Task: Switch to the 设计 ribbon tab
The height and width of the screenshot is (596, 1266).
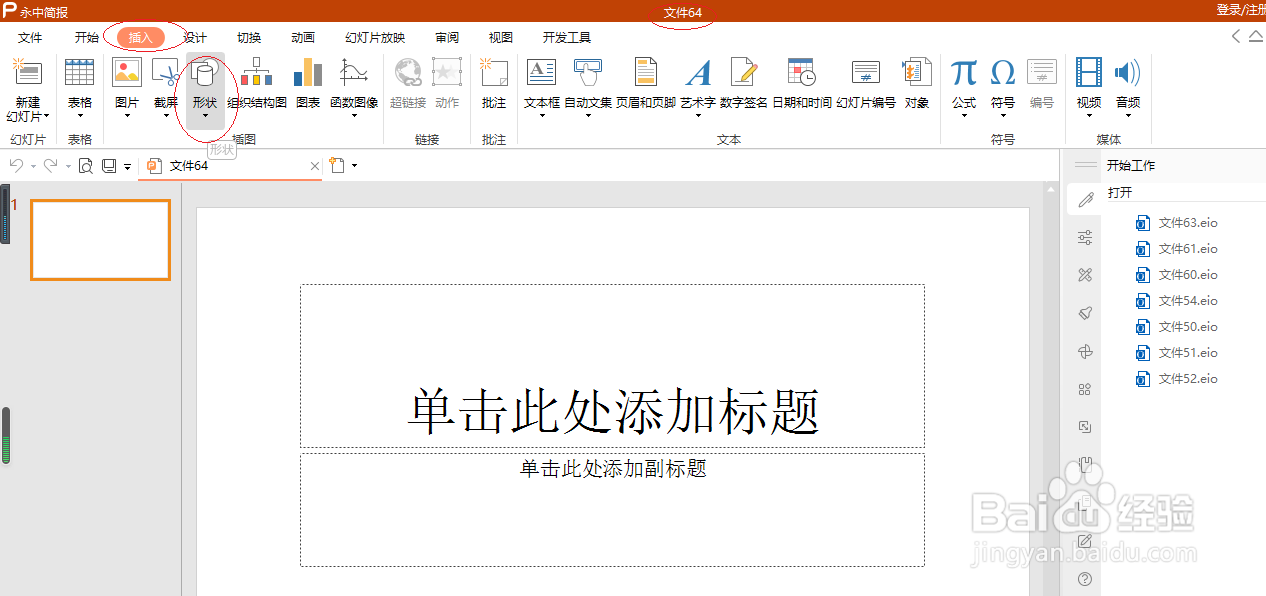Action: [x=195, y=37]
